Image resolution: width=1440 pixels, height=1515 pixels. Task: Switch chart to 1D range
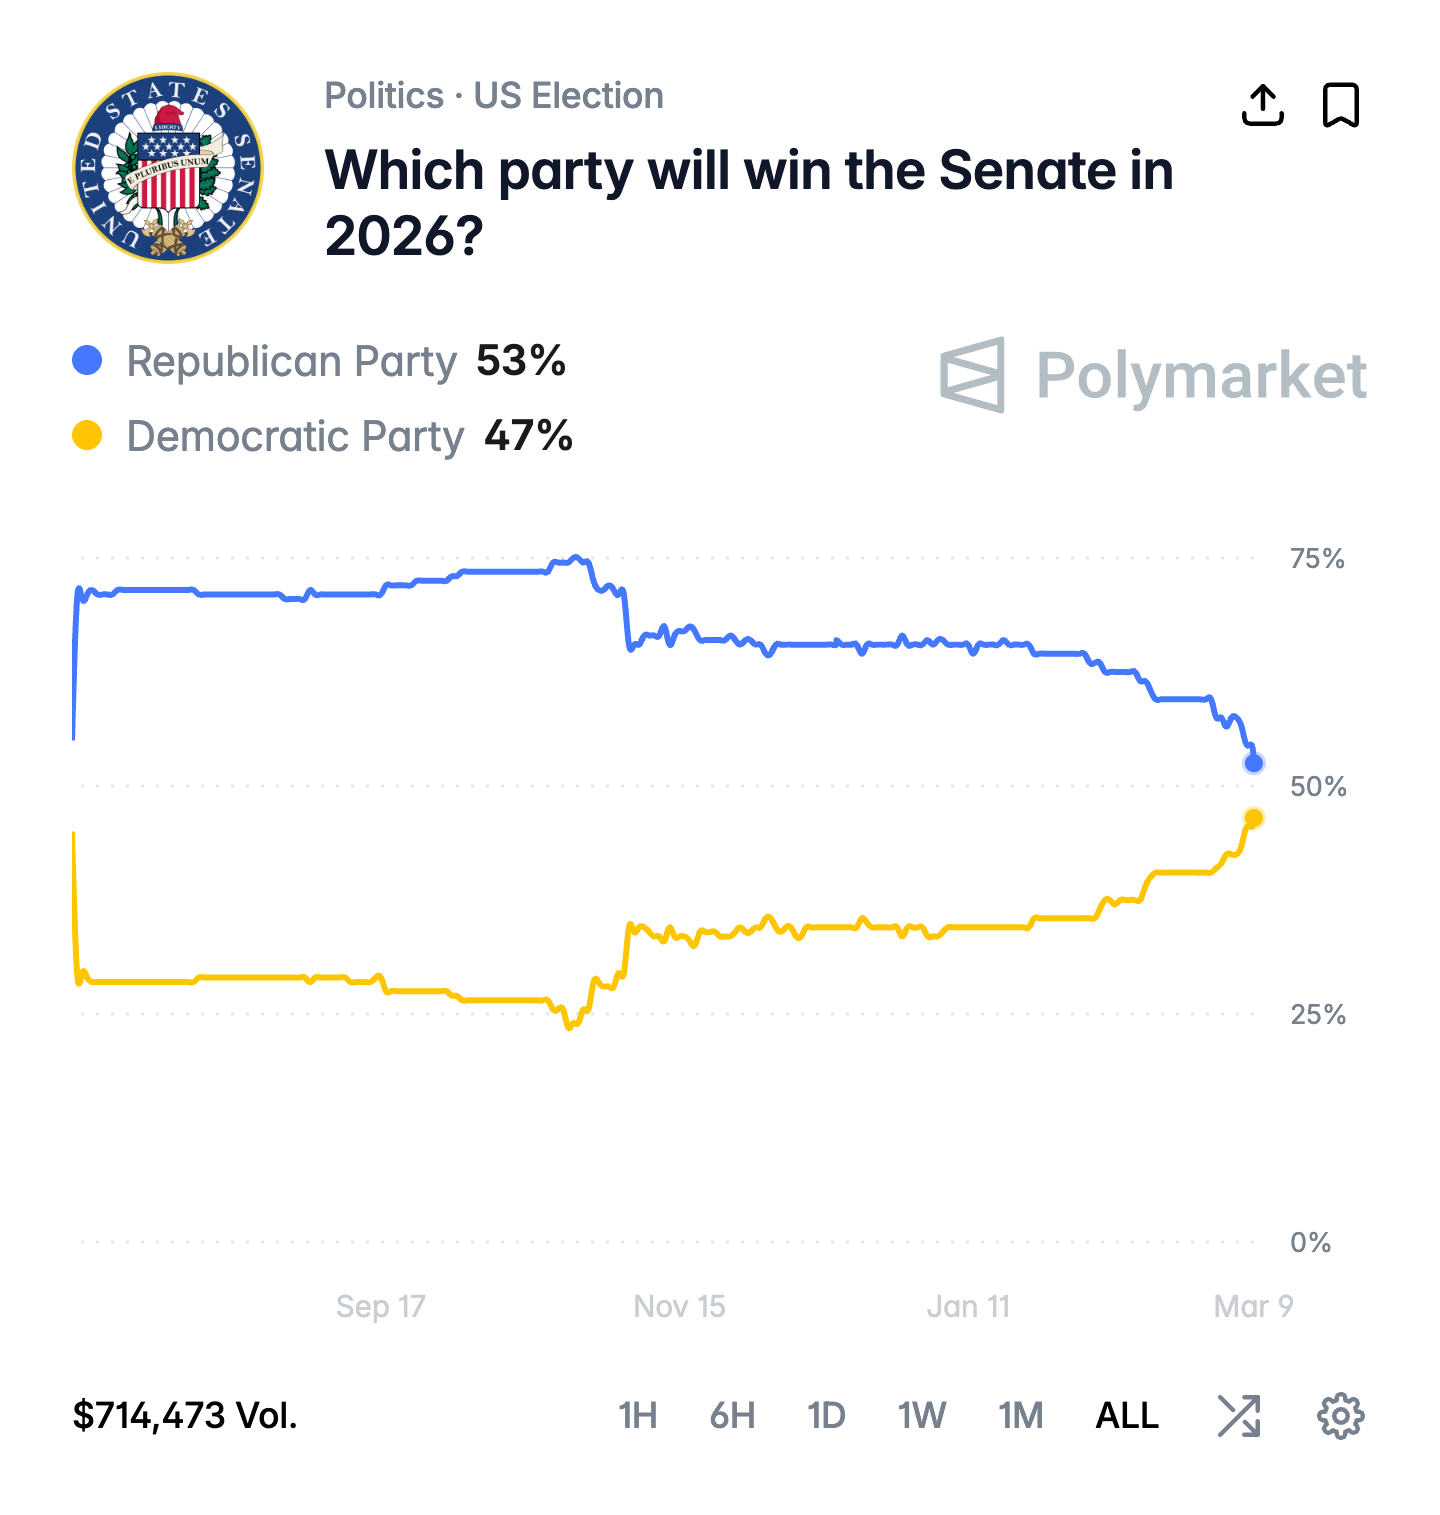(x=826, y=1415)
